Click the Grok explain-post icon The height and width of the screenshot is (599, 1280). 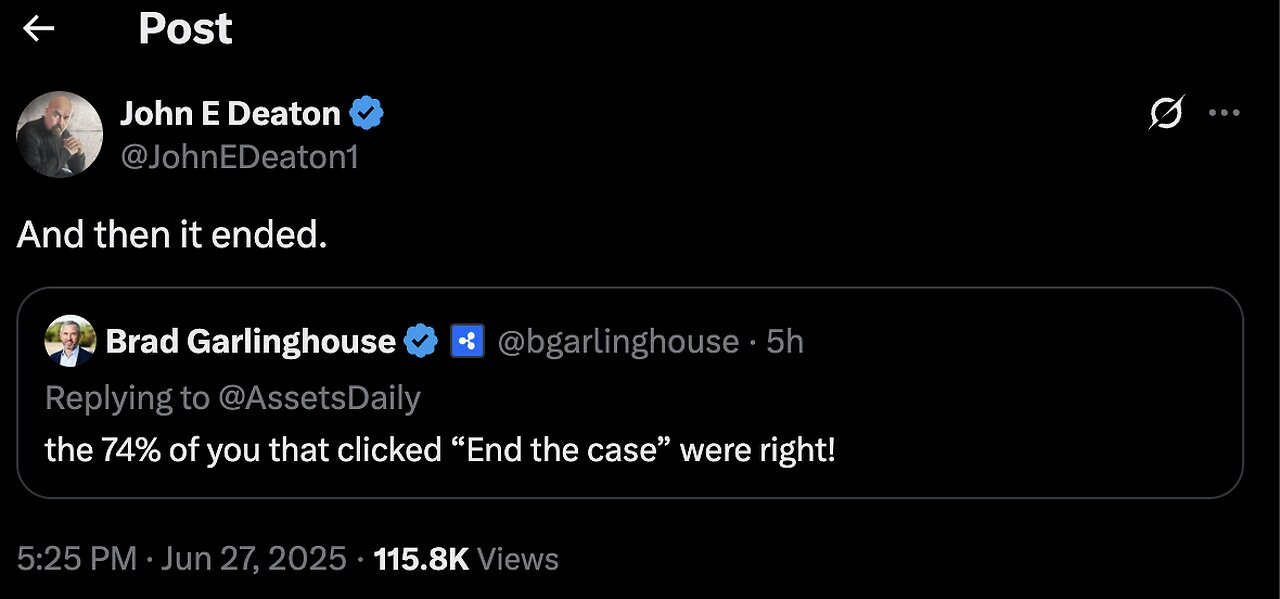1167,113
